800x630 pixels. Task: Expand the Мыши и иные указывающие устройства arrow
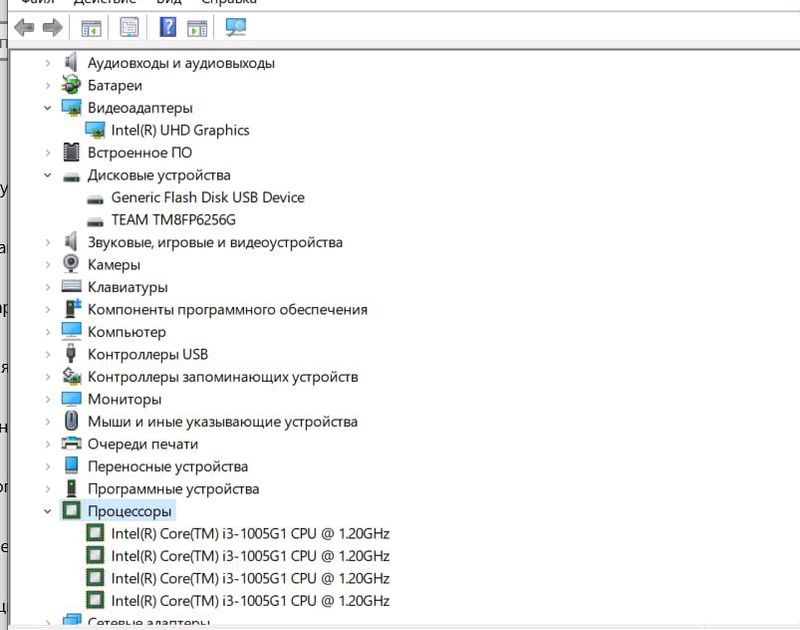47,422
